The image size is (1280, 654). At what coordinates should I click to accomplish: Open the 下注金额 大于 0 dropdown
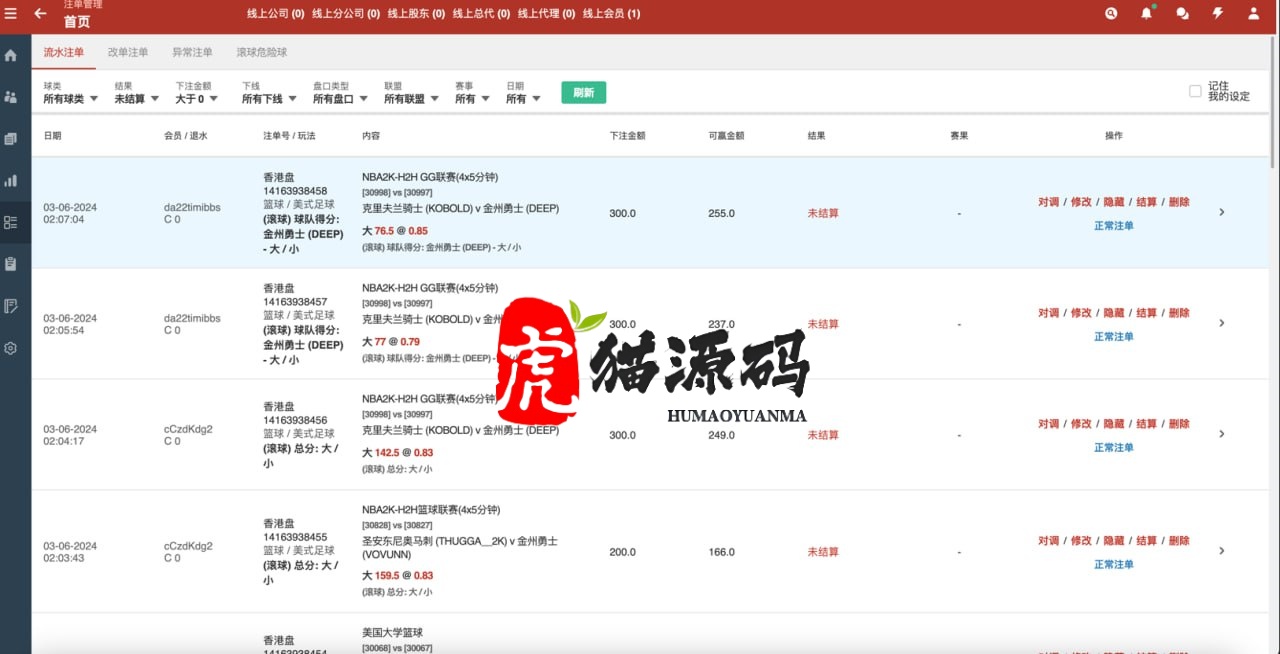[196, 93]
